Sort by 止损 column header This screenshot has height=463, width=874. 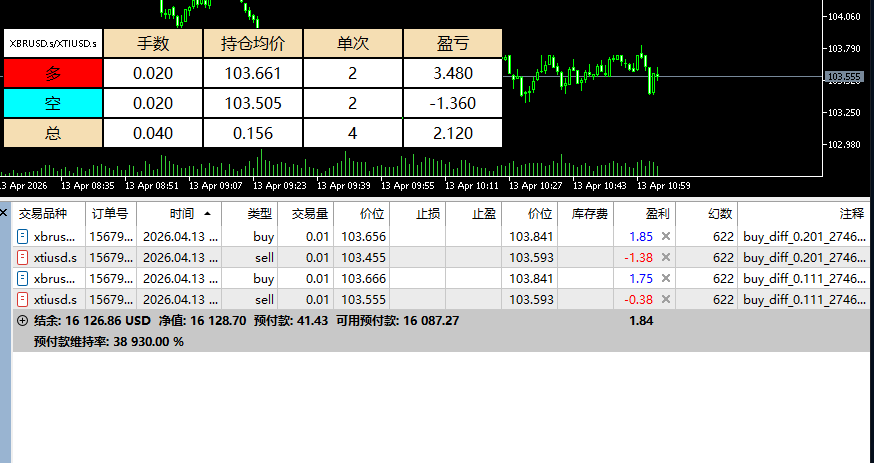tap(417, 213)
